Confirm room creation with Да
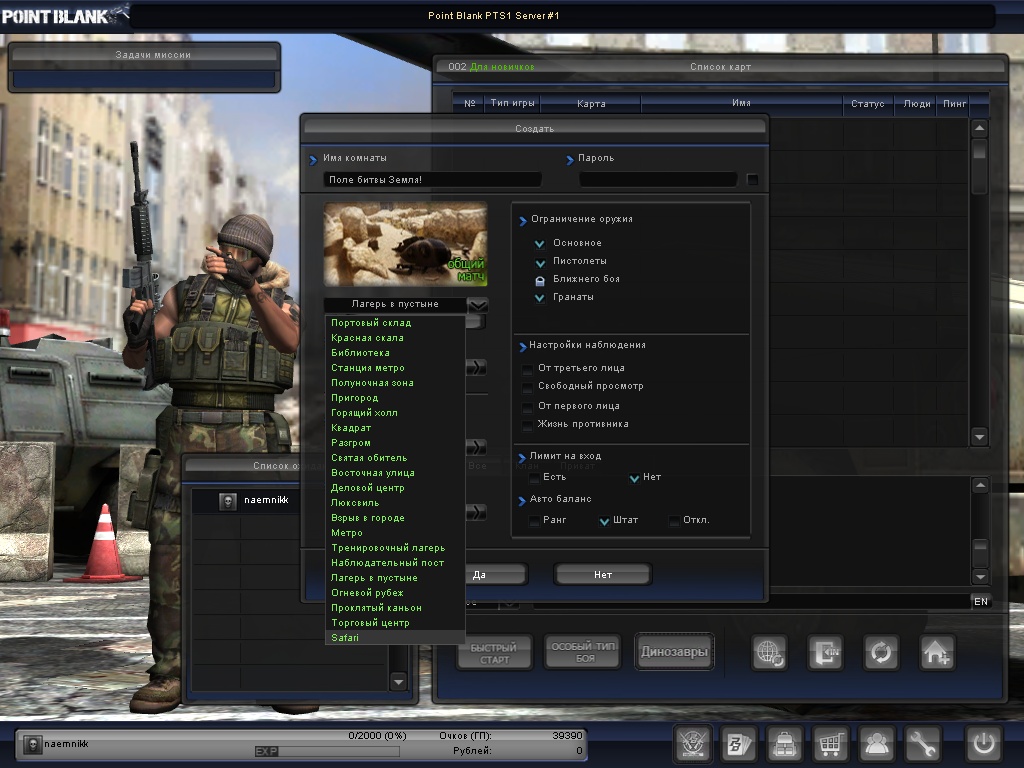The height and width of the screenshot is (768, 1024). click(x=494, y=575)
